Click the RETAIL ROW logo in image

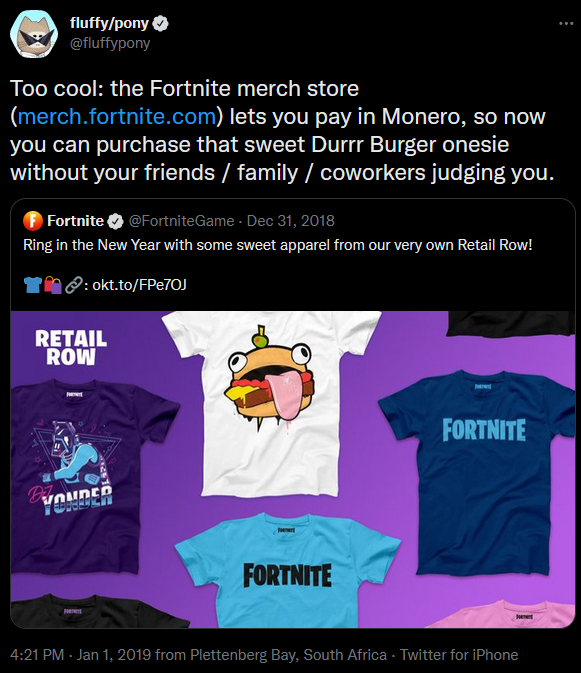71,348
